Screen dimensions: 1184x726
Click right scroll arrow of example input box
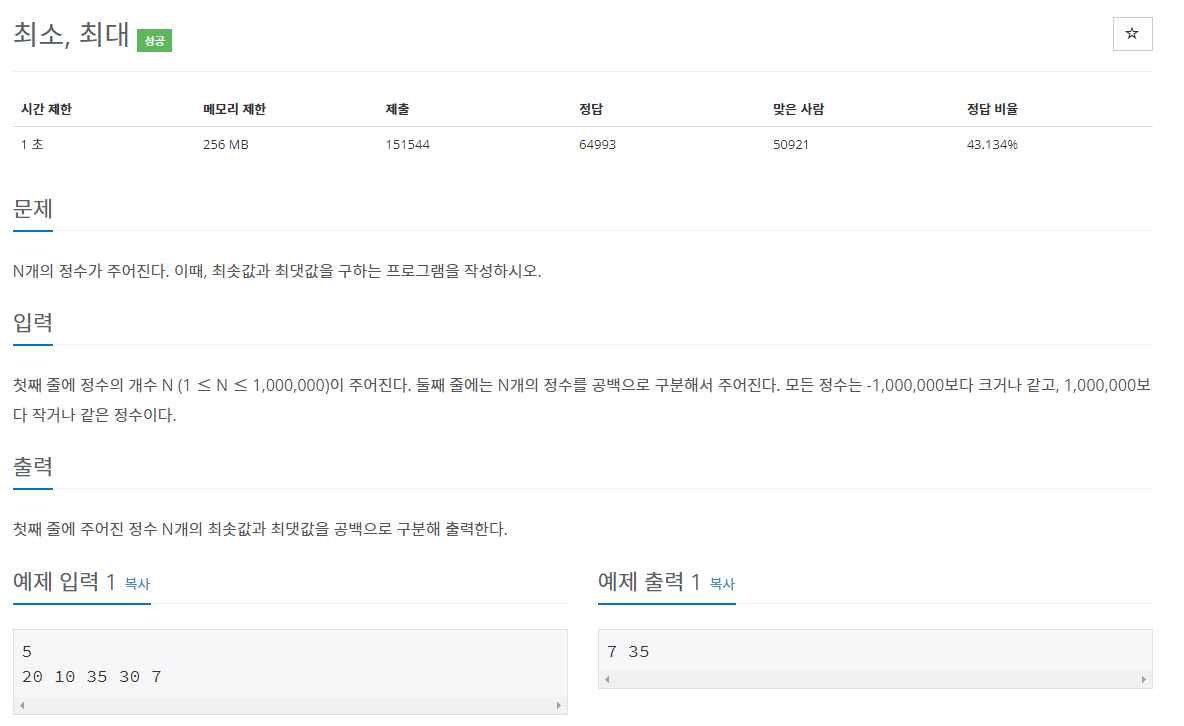559,706
